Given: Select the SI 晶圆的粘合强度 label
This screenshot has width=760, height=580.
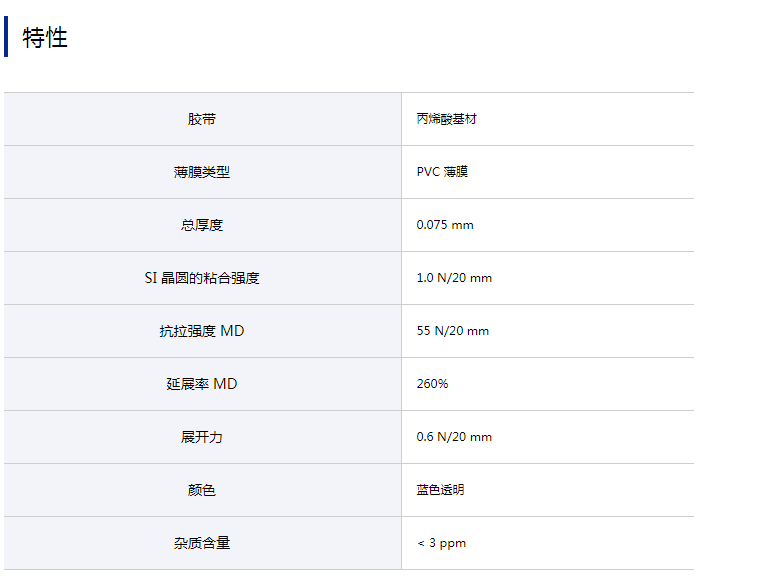Looking at the screenshot, I should tap(202, 278).
